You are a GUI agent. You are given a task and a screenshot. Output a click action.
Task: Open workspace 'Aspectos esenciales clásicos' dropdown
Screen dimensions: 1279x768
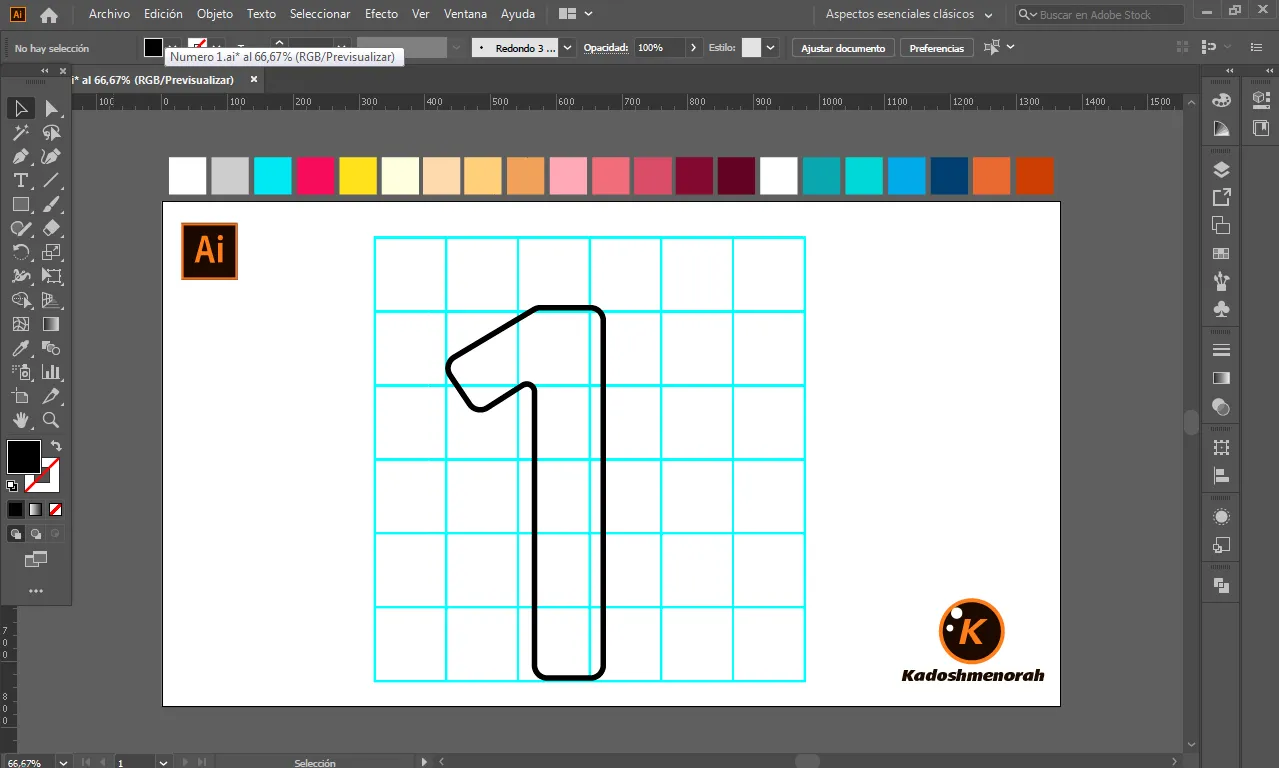click(909, 15)
